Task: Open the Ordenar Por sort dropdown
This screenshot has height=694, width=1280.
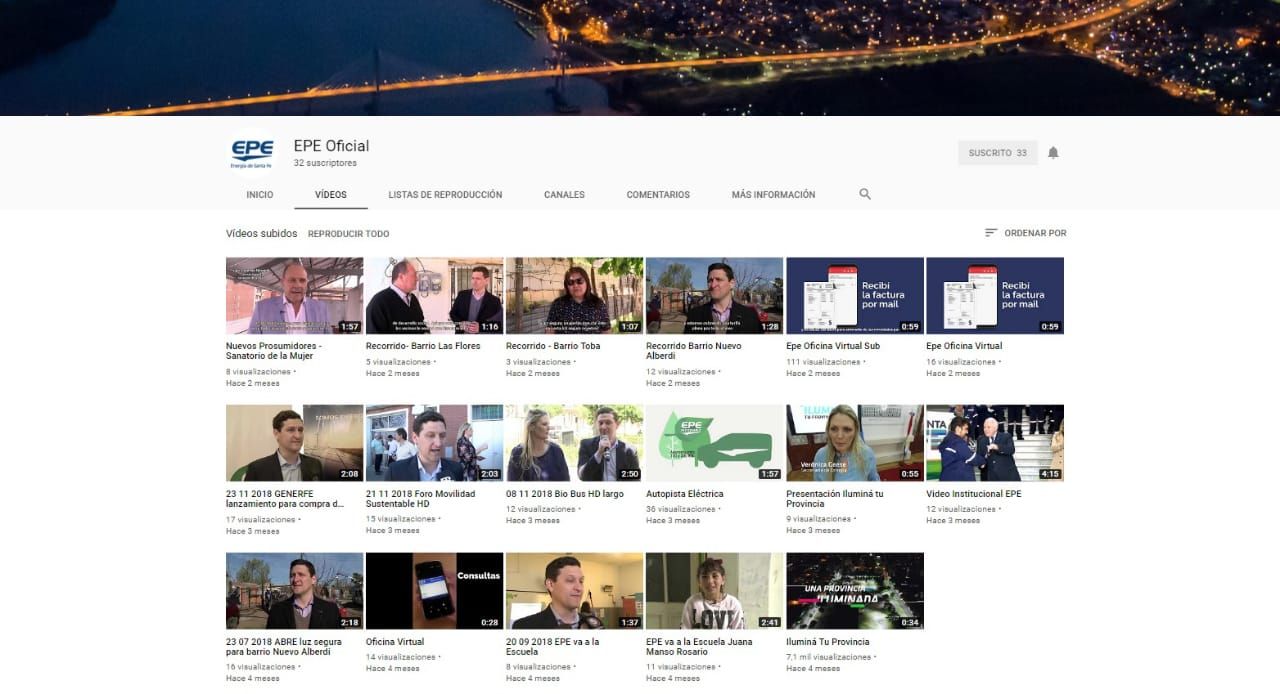Action: [1025, 233]
